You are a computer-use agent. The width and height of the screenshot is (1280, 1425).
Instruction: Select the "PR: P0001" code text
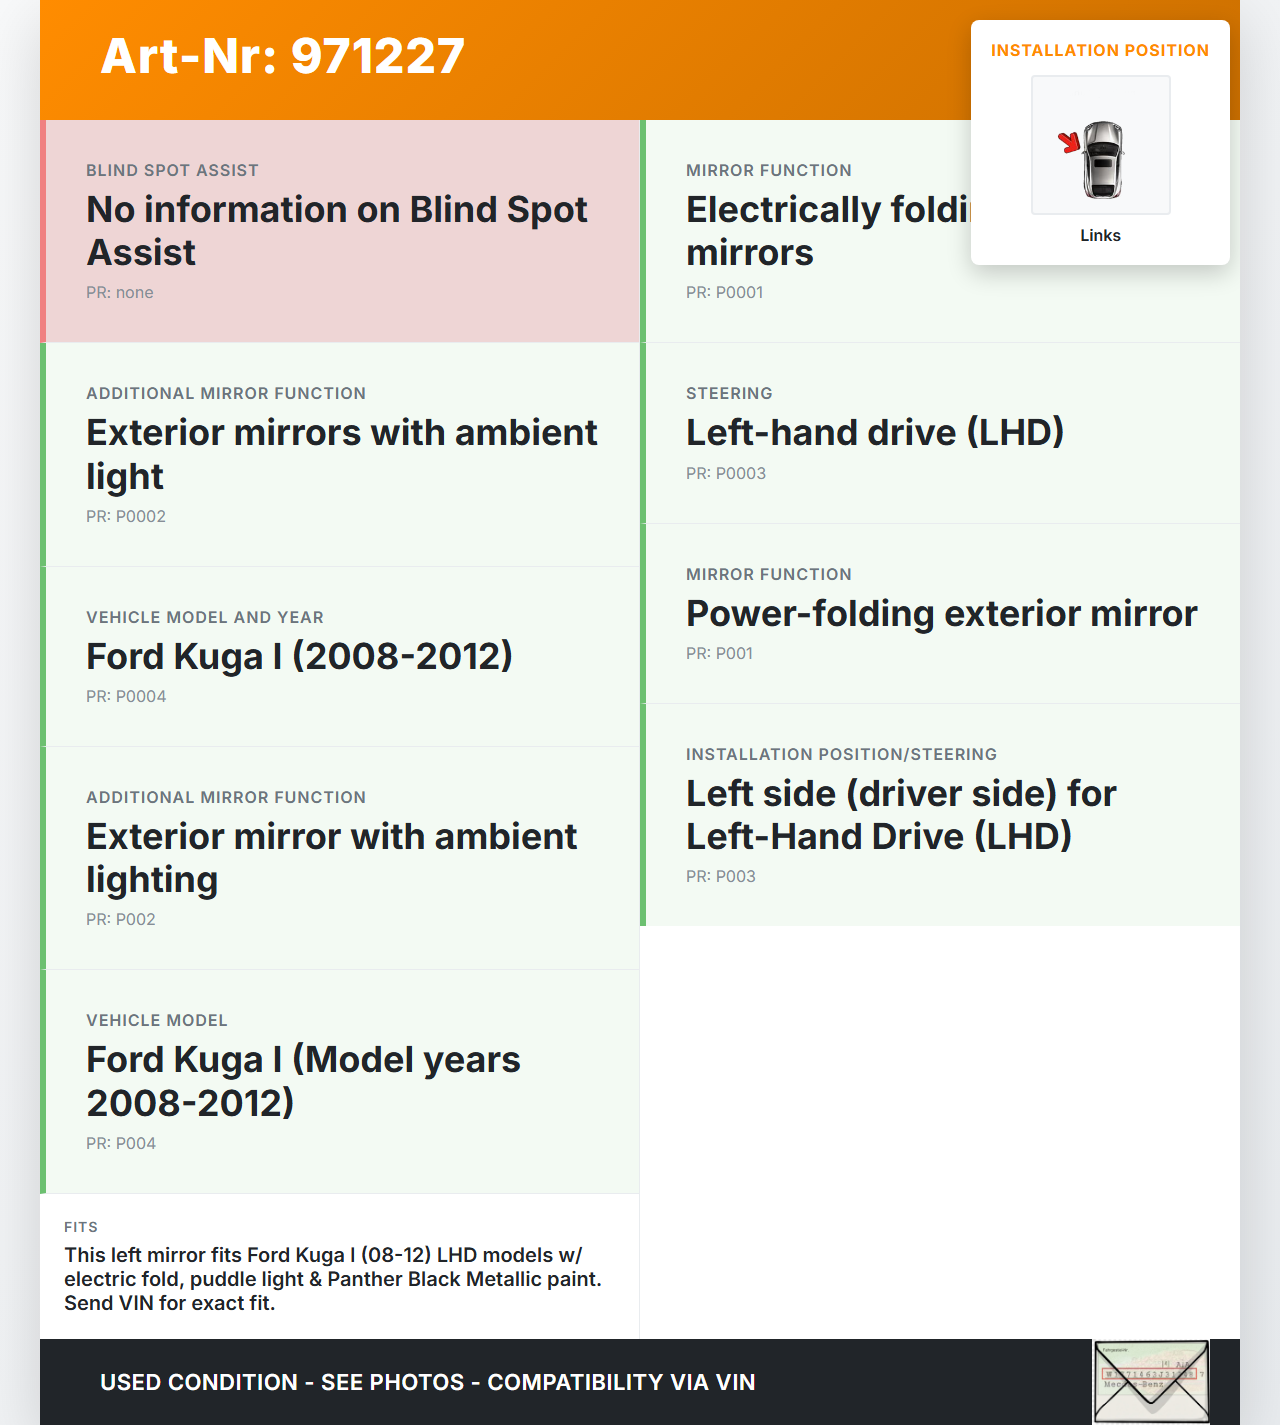coord(725,292)
